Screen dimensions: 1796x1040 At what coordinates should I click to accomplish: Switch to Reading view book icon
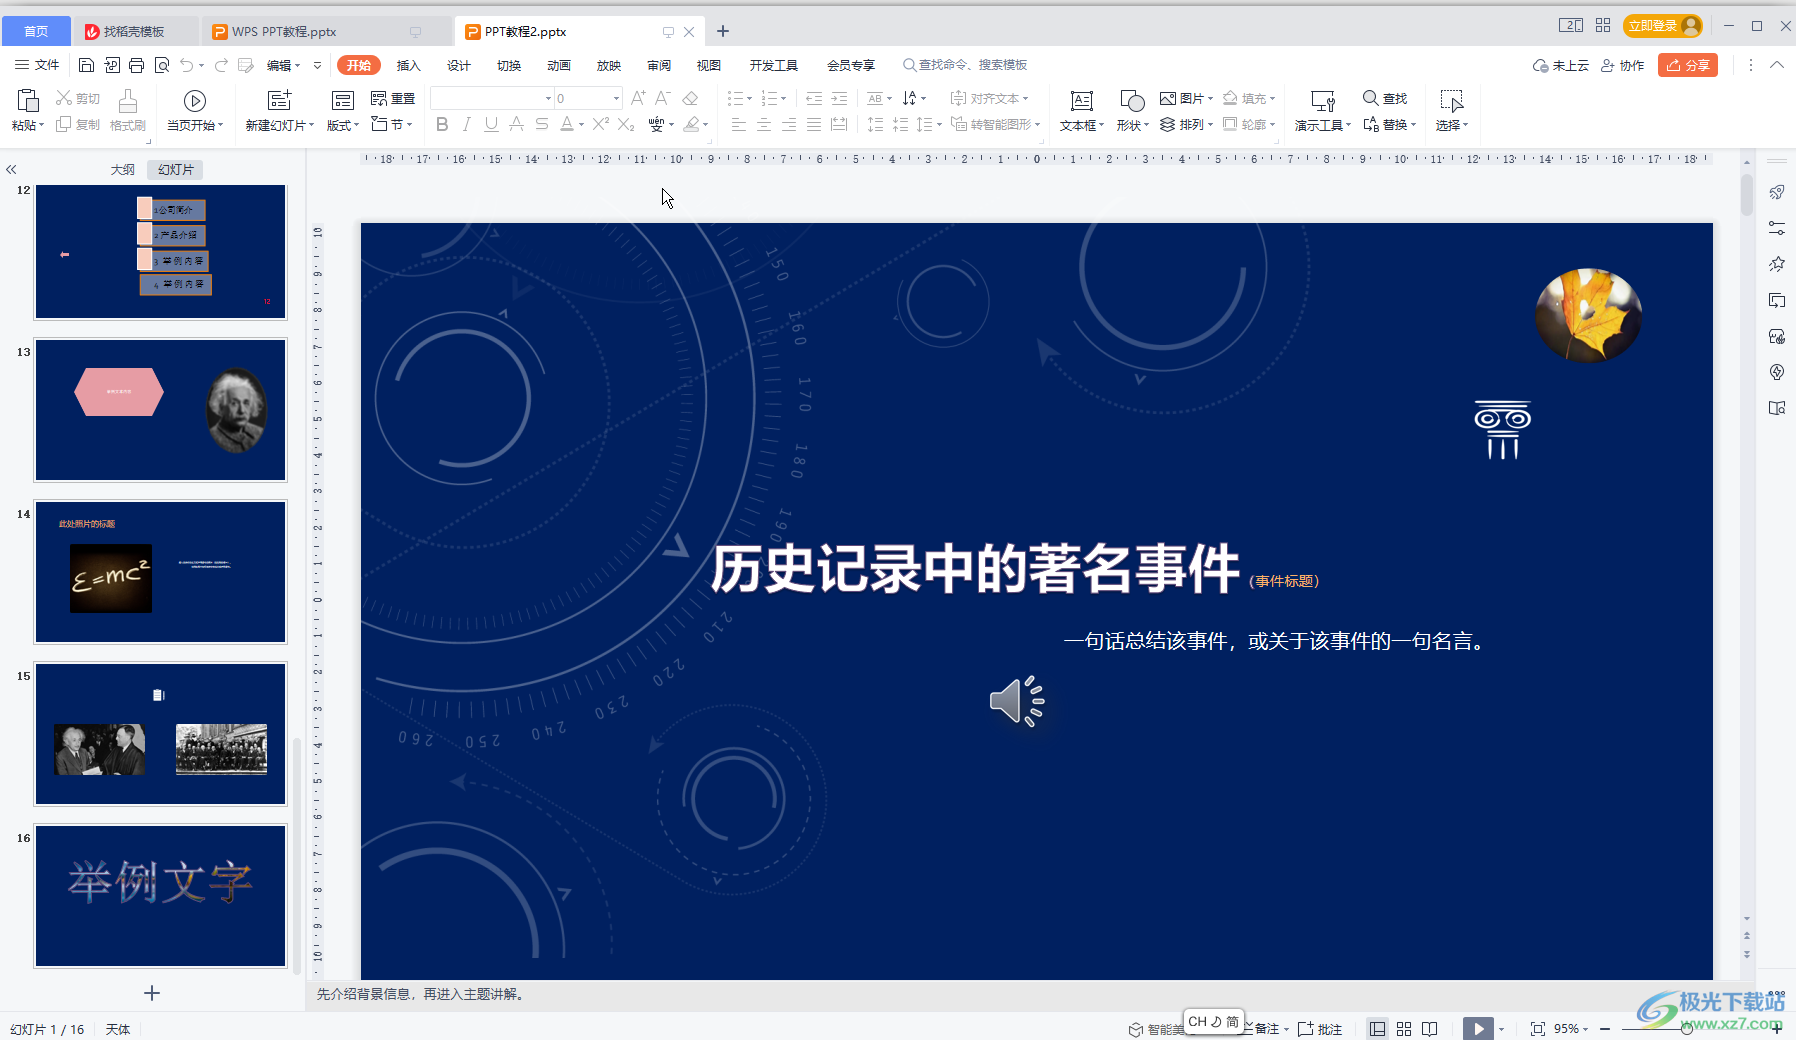click(1430, 1029)
